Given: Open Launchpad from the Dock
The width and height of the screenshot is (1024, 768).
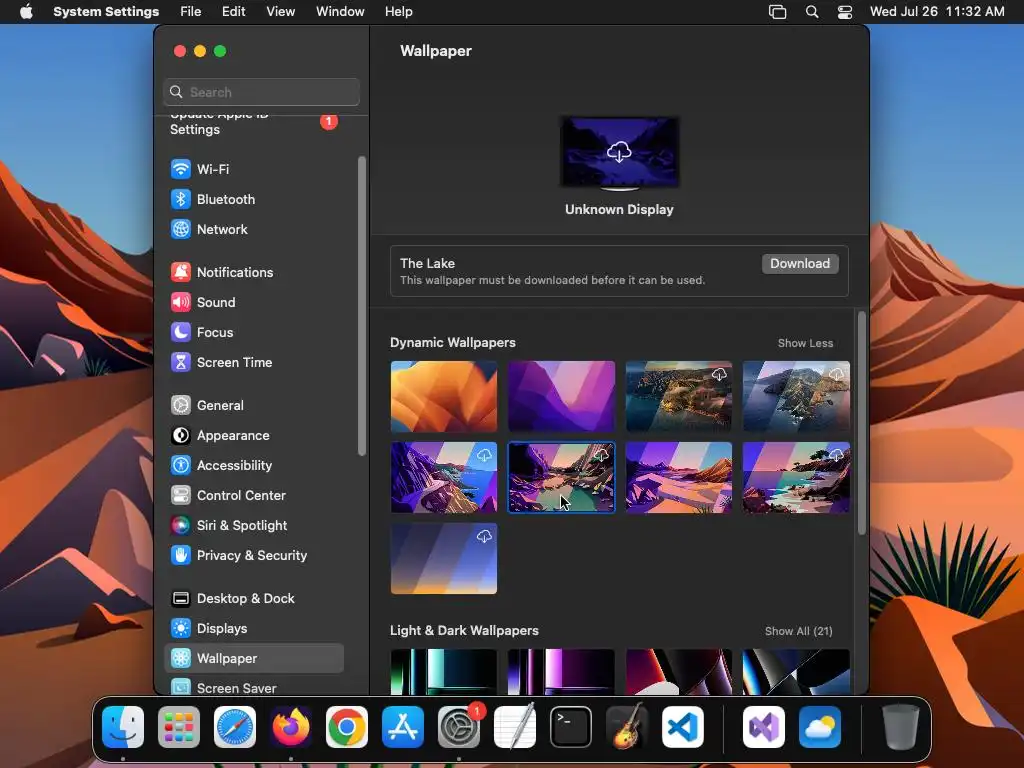Looking at the screenshot, I should (x=179, y=727).
